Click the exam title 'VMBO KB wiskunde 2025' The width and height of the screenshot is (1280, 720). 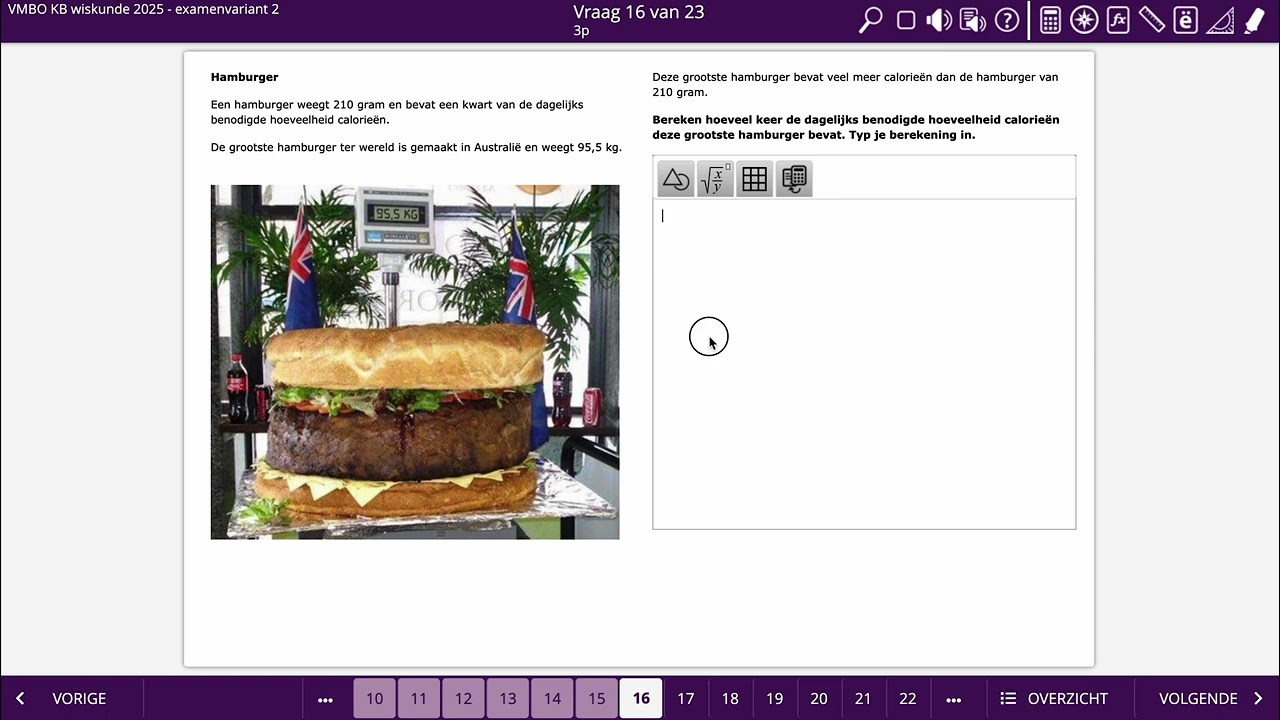[x=145, y=10]
